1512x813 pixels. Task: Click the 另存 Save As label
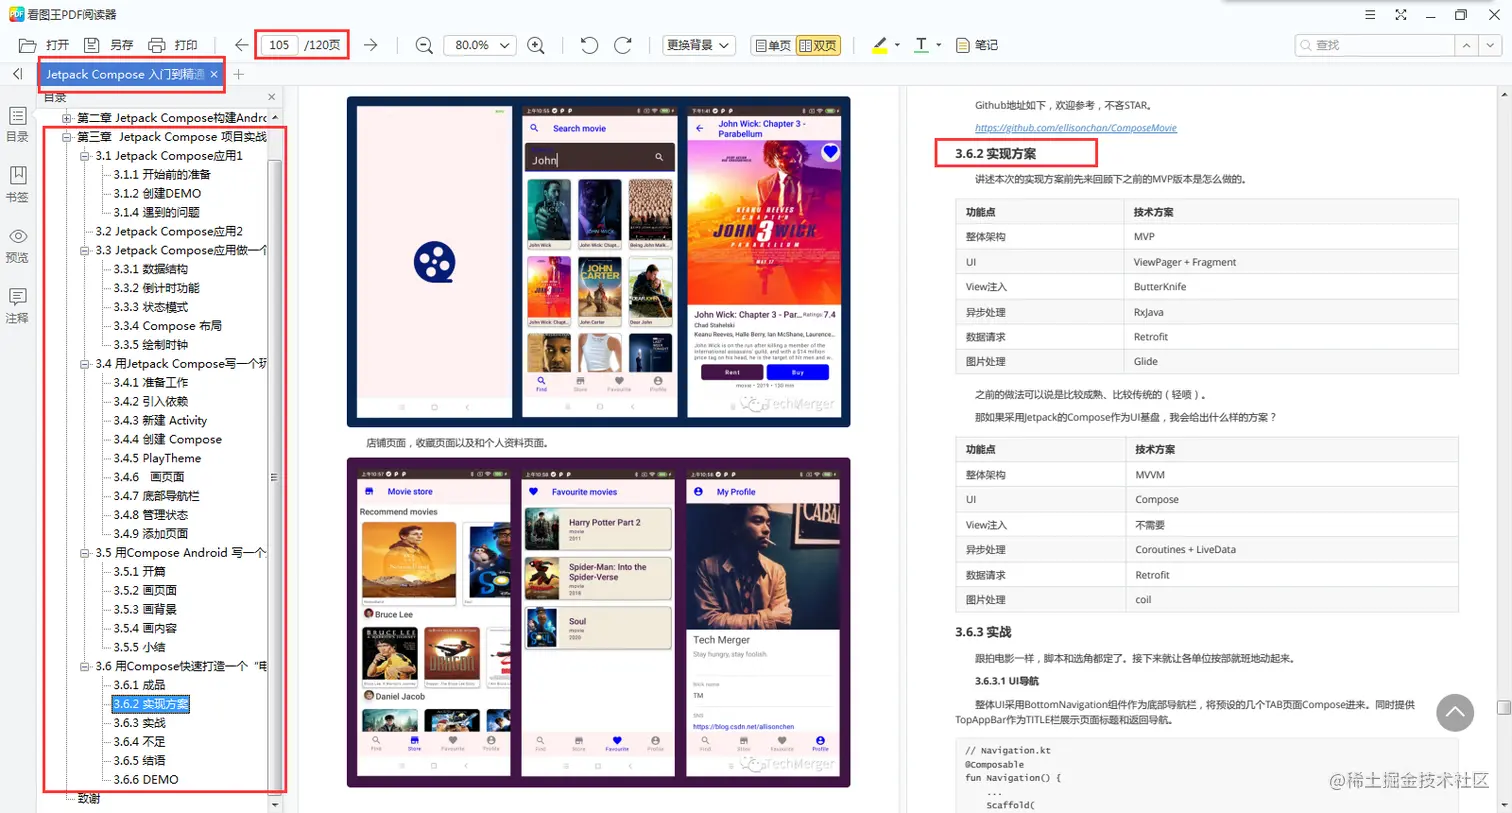tap(122, 45)
